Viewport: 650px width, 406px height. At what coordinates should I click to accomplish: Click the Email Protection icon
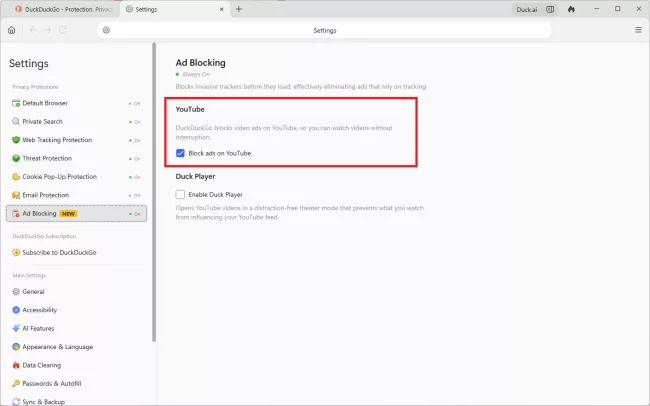pyautogui.click(x=16, y=195)
